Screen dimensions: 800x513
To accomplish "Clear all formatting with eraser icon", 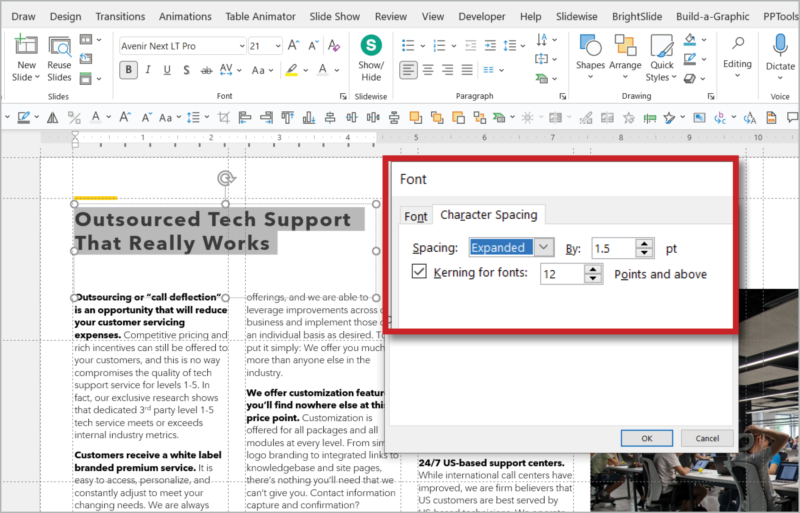I will pos(334,46).
